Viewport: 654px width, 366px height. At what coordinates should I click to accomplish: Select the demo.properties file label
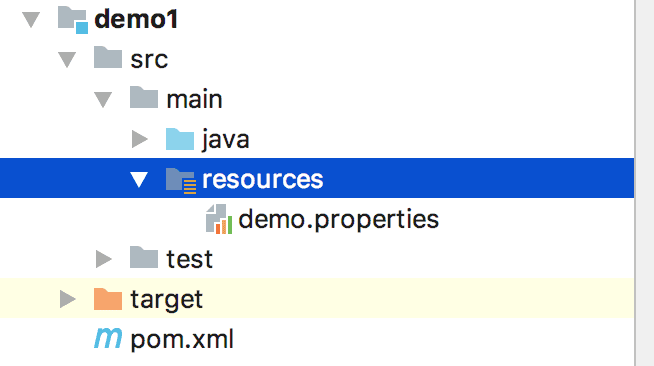[338, 220]
